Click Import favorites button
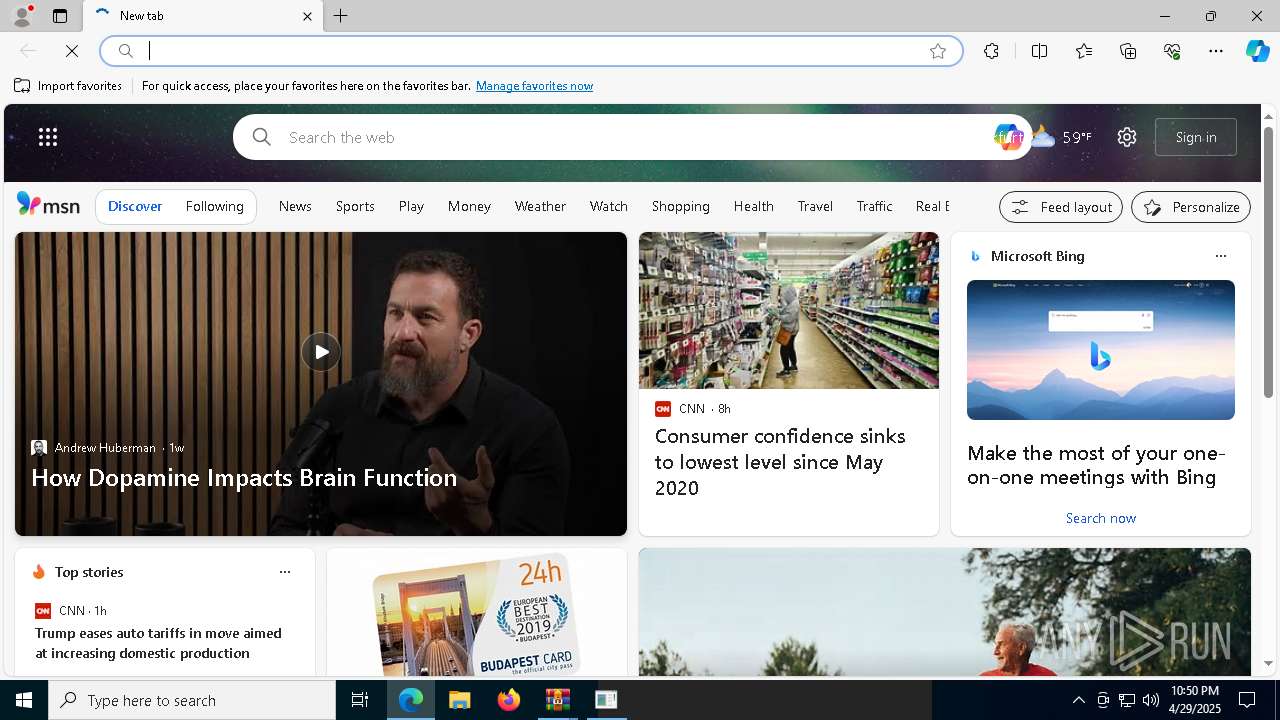 click(68, 86)
